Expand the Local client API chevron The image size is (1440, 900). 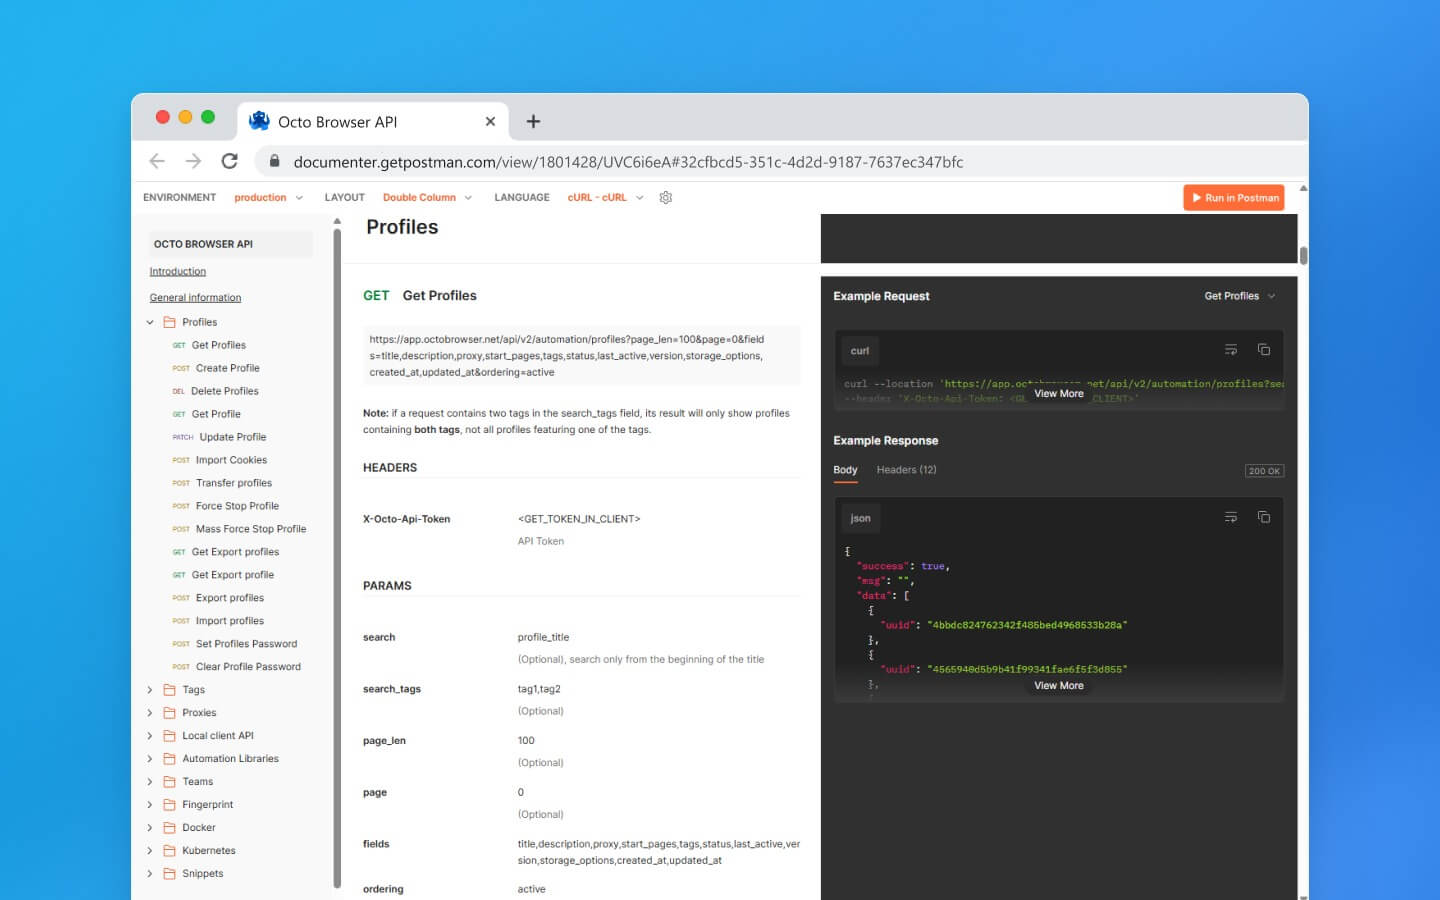click(x=150, y=736)
